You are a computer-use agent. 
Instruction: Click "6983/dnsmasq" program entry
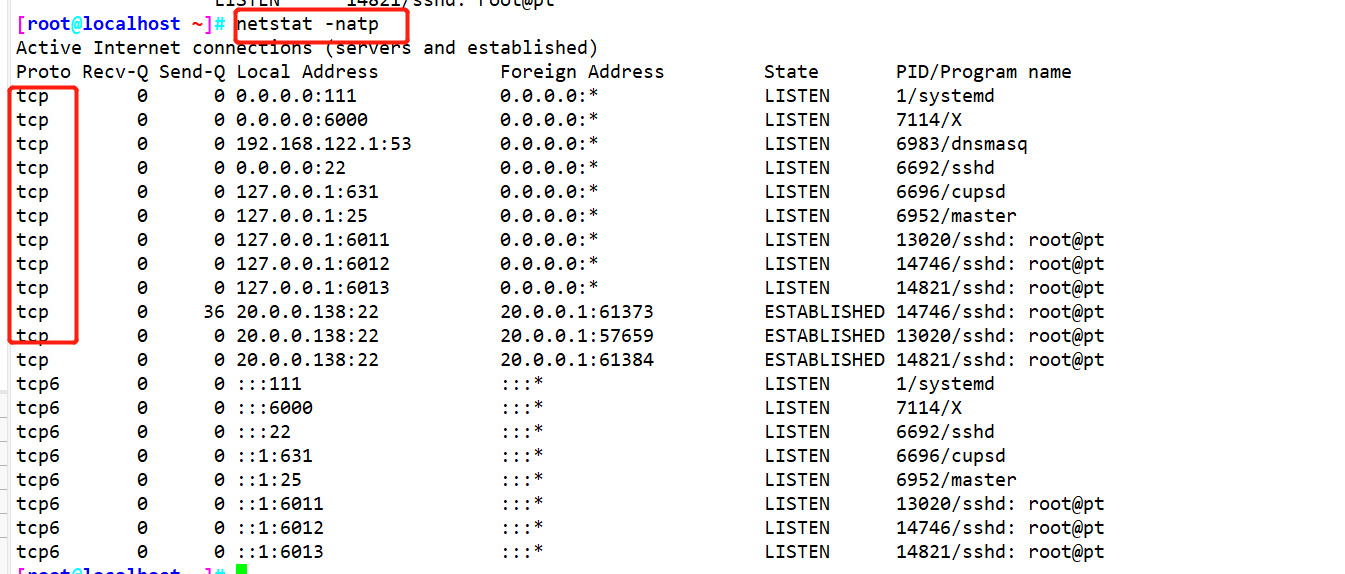coord(962,144)
